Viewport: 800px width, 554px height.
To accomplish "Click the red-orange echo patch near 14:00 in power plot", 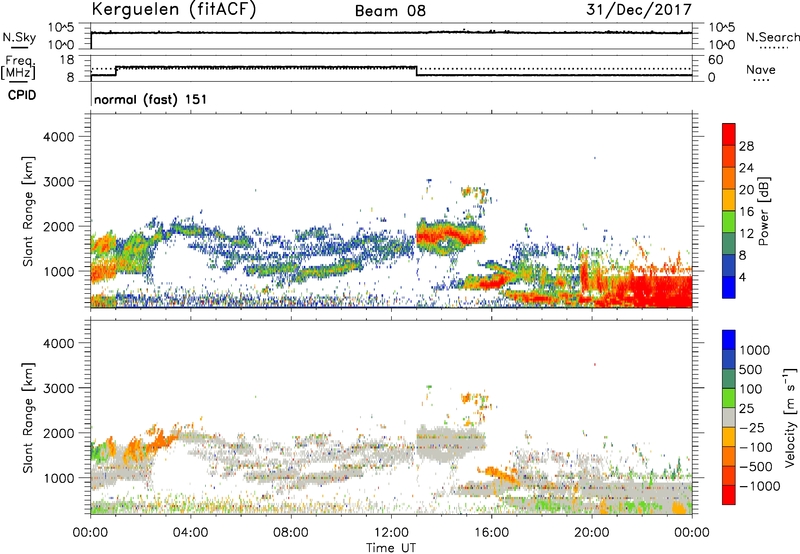I will (451, 235).
